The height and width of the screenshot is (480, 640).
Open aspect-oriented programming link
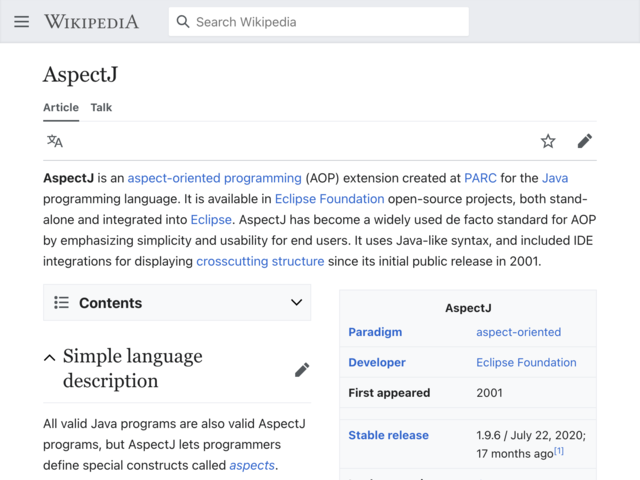pos(215,178)
